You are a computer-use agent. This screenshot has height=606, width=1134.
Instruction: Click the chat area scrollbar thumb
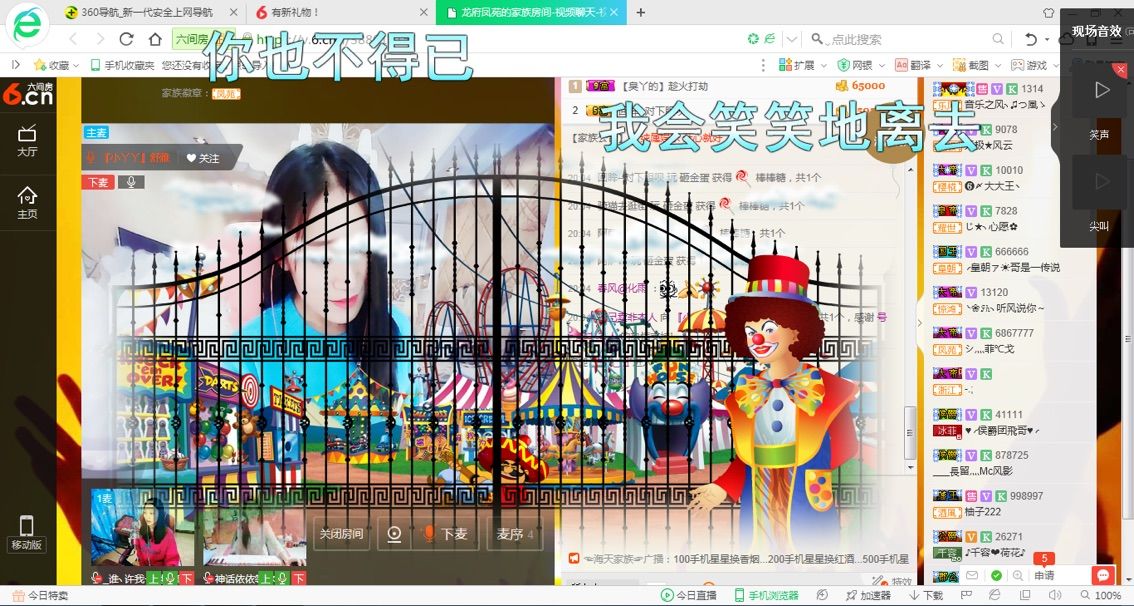click(910, 432)
